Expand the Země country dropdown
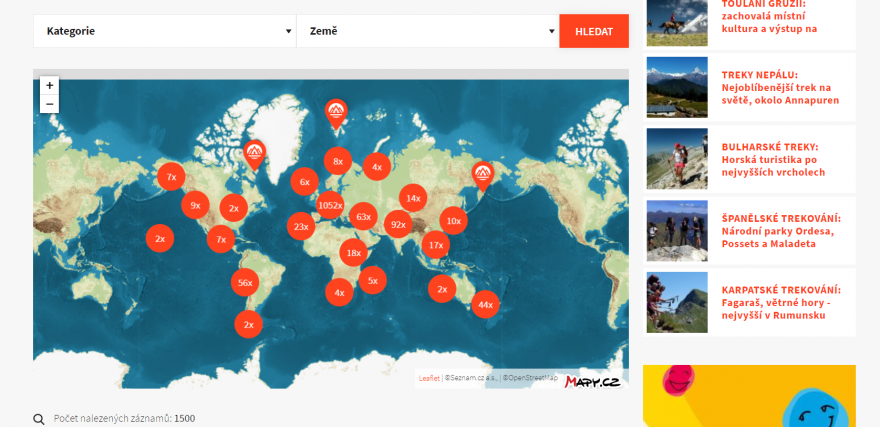Image resolution: width=880 pixels, height=427 pixels. coord(427,31)
